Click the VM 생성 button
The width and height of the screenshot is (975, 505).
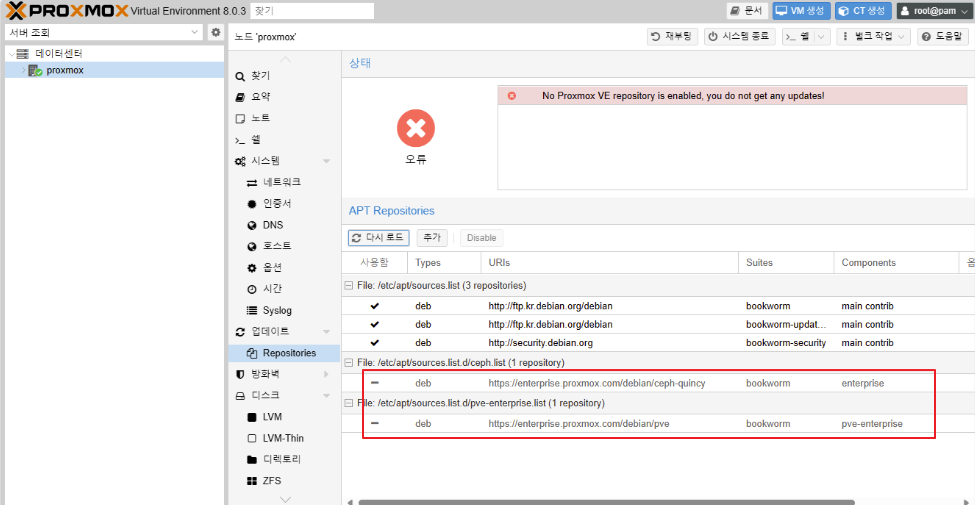(x=802, y=11)
